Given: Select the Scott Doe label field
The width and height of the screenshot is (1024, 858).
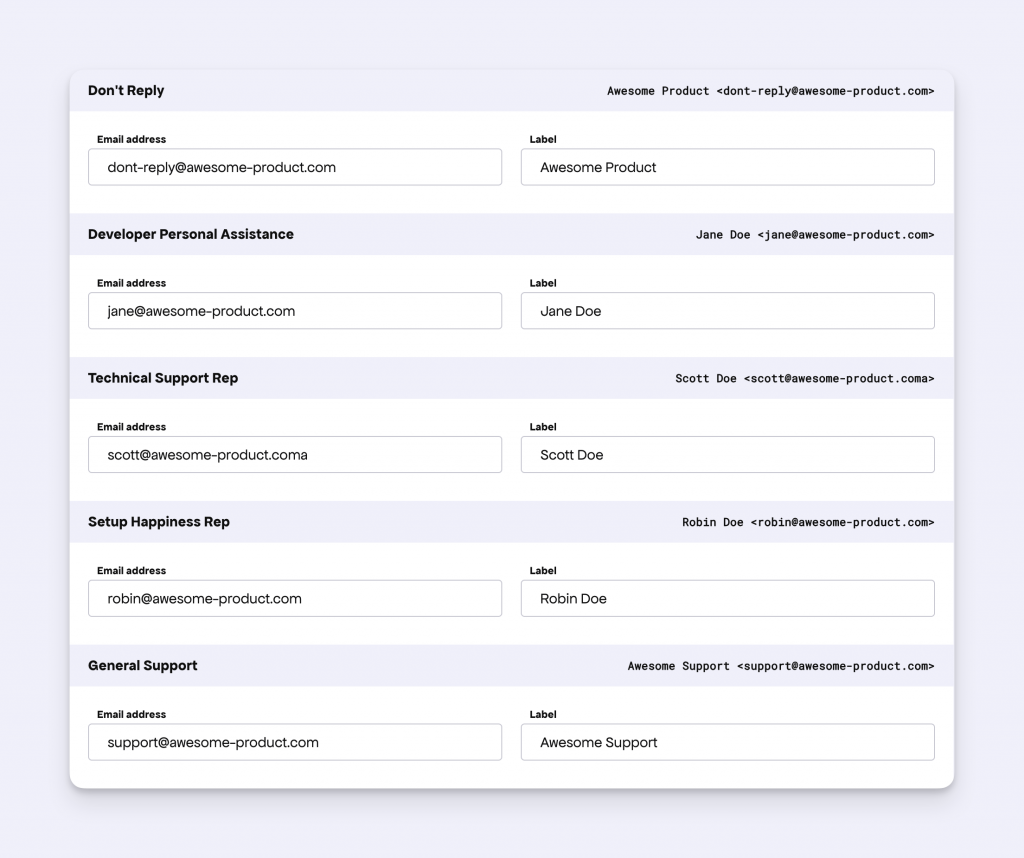Looking at the screenshot, I should 727,454.
